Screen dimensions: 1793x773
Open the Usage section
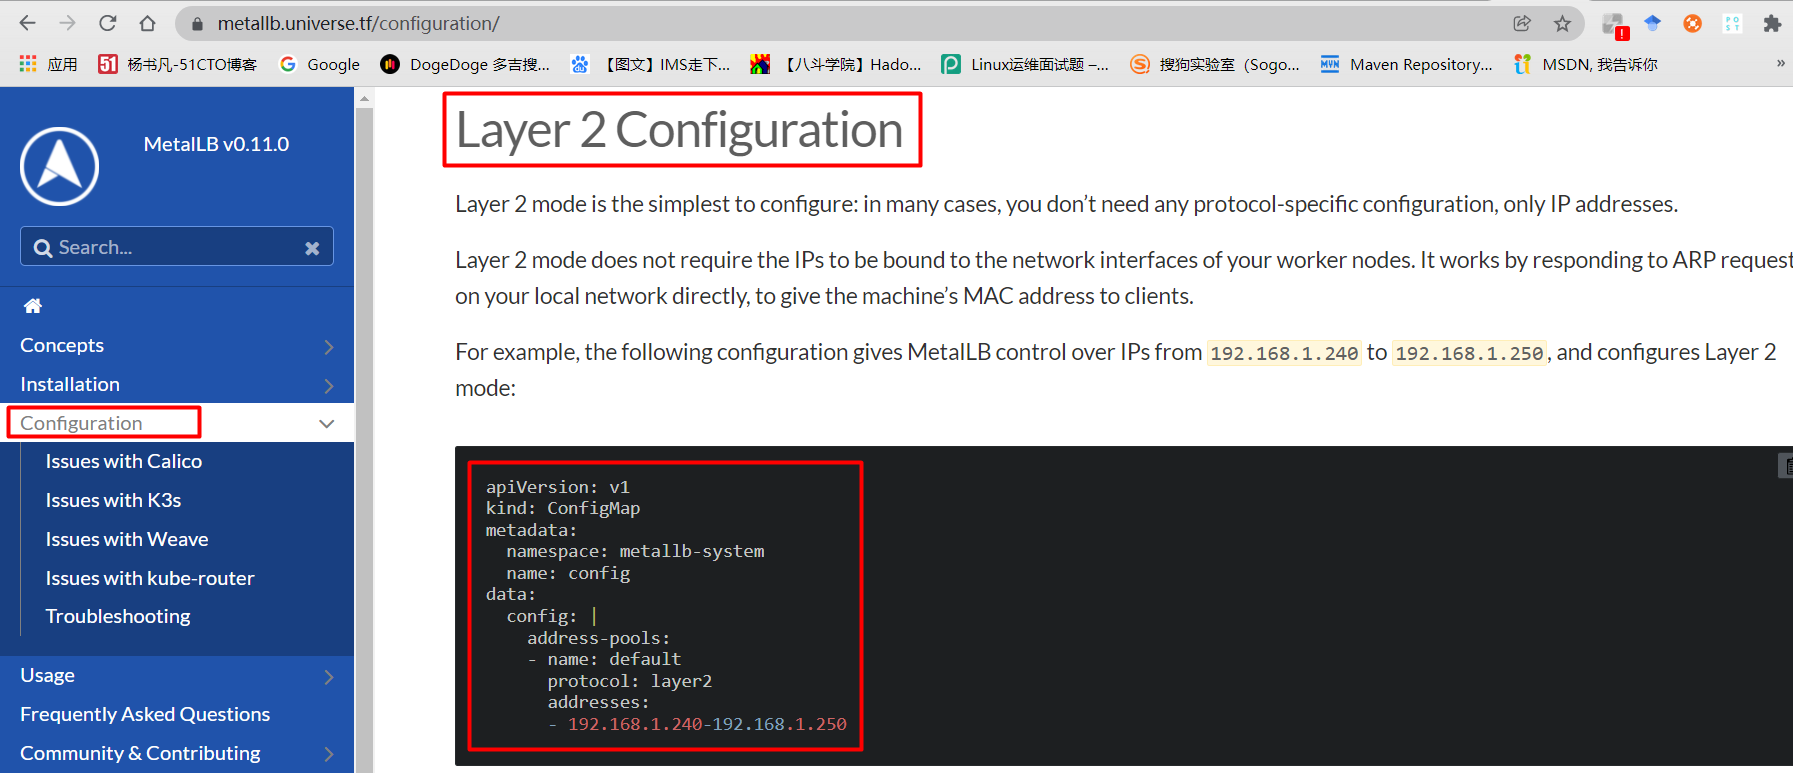[47, 675]
